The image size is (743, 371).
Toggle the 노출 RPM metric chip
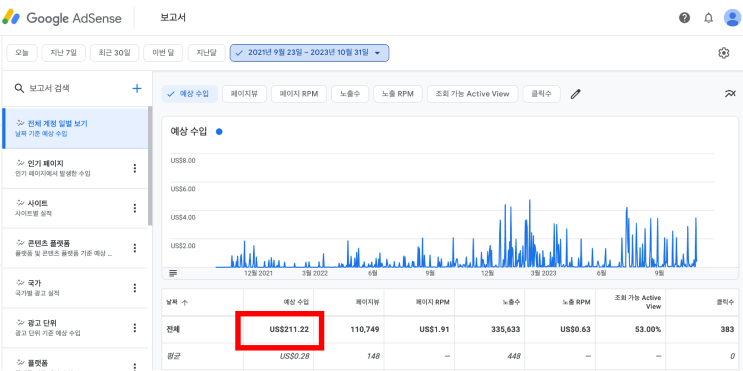[398, 94]
